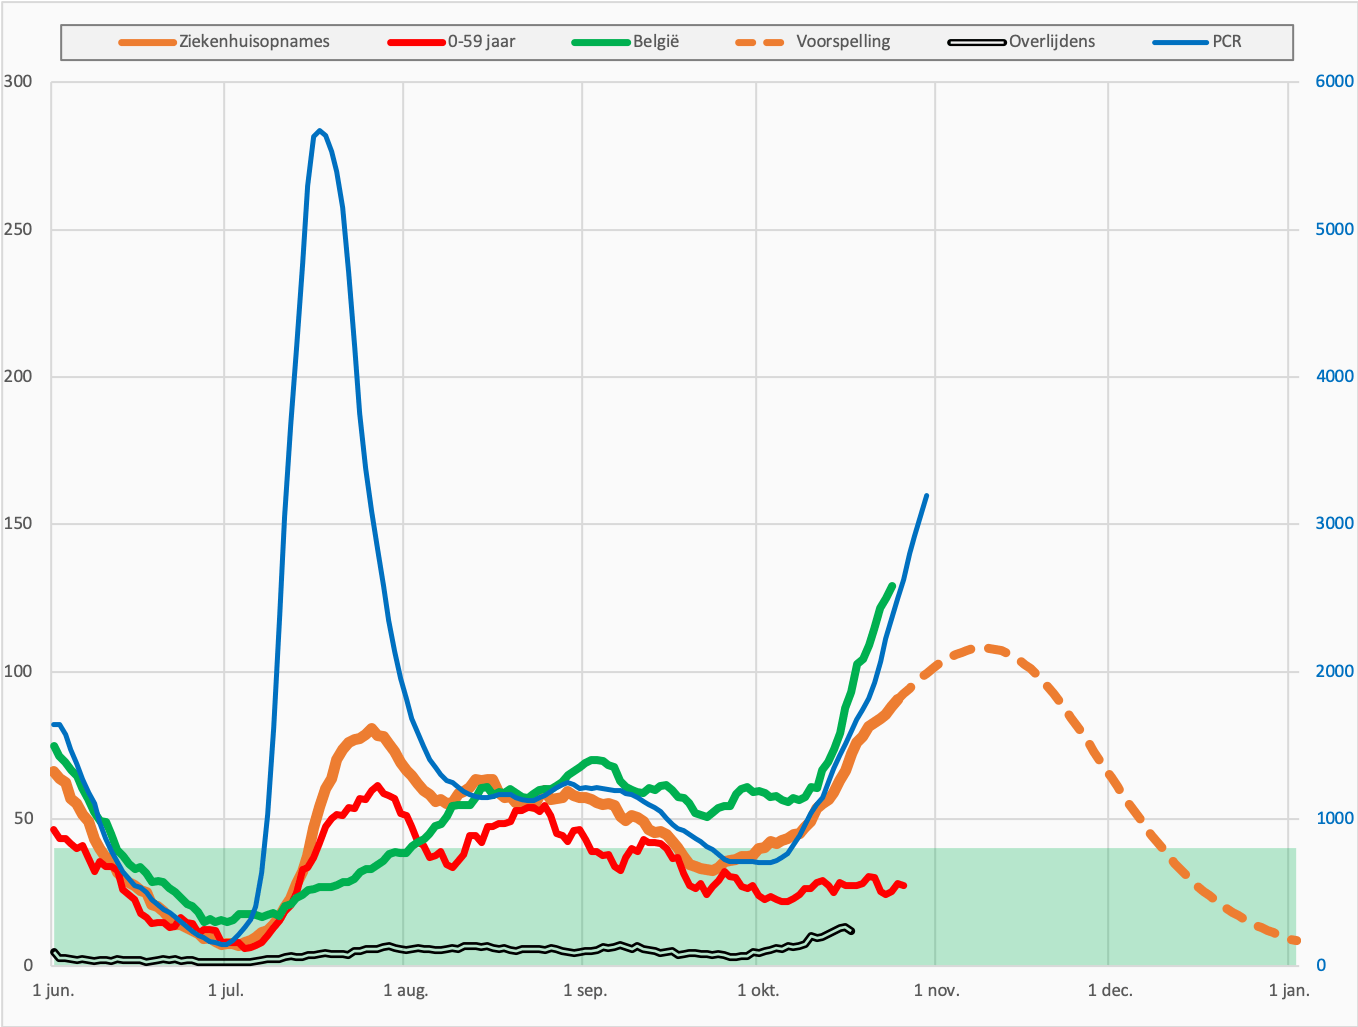Click the left axis value 200
Screen dimensions: 1358x1027
(18, 376)
